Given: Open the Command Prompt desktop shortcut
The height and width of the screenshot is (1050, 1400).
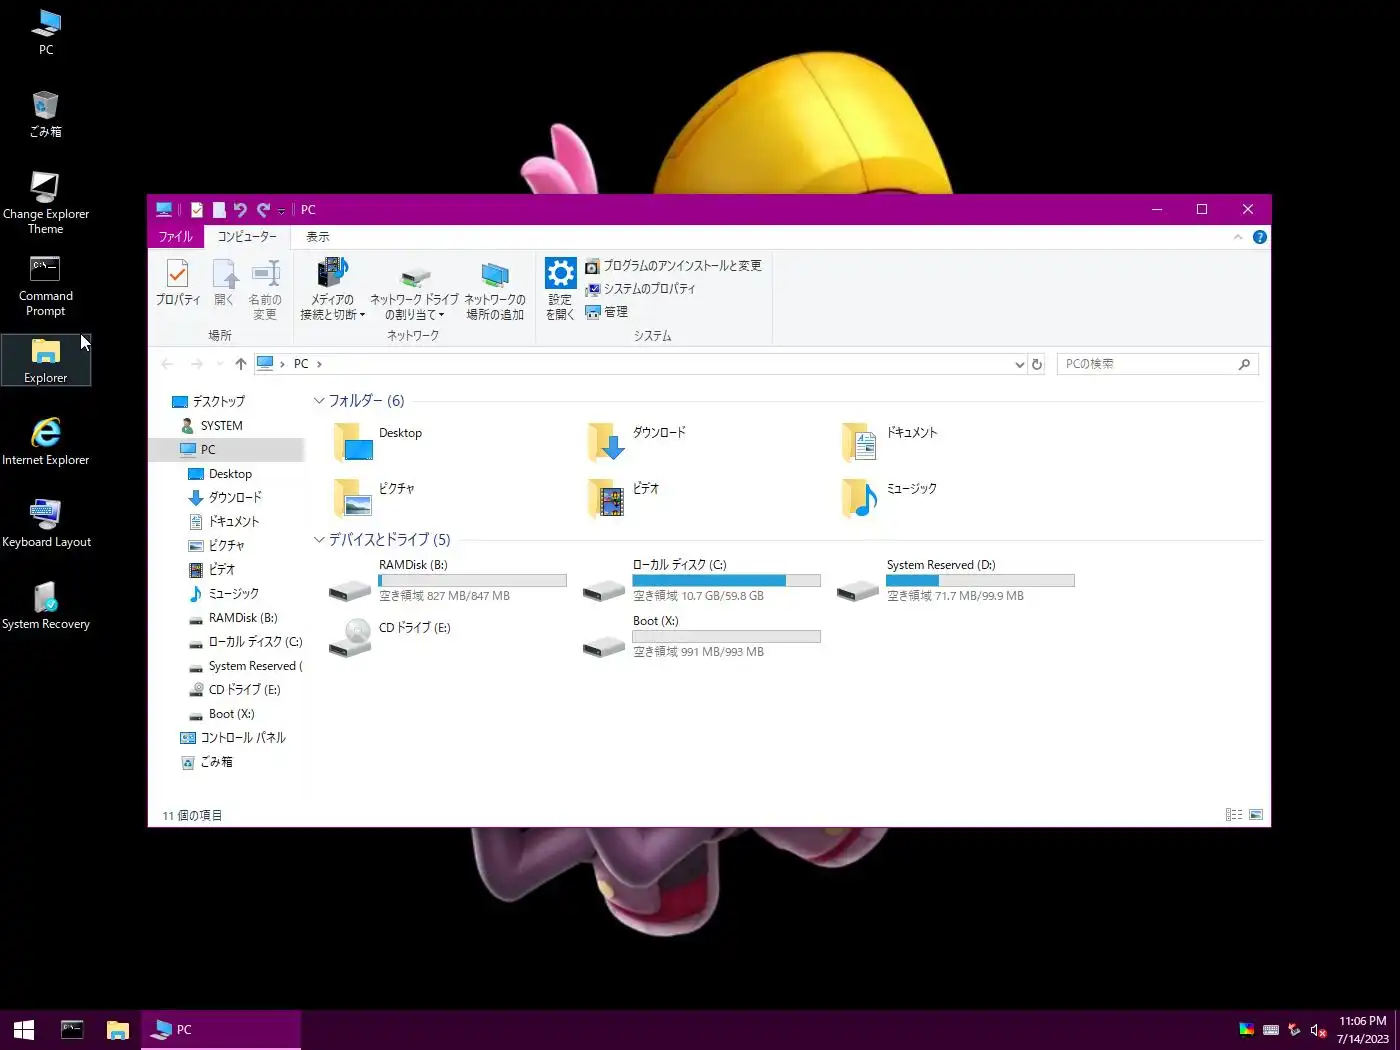Looking at the screenshot, I should coord(45,286).
